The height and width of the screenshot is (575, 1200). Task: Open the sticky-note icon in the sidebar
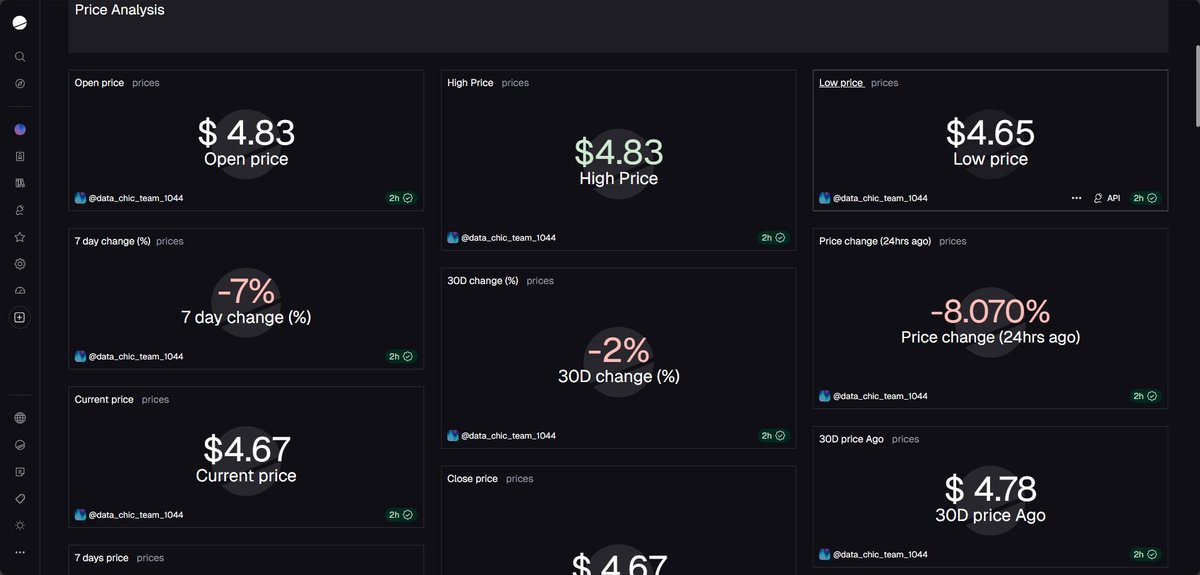20,472
